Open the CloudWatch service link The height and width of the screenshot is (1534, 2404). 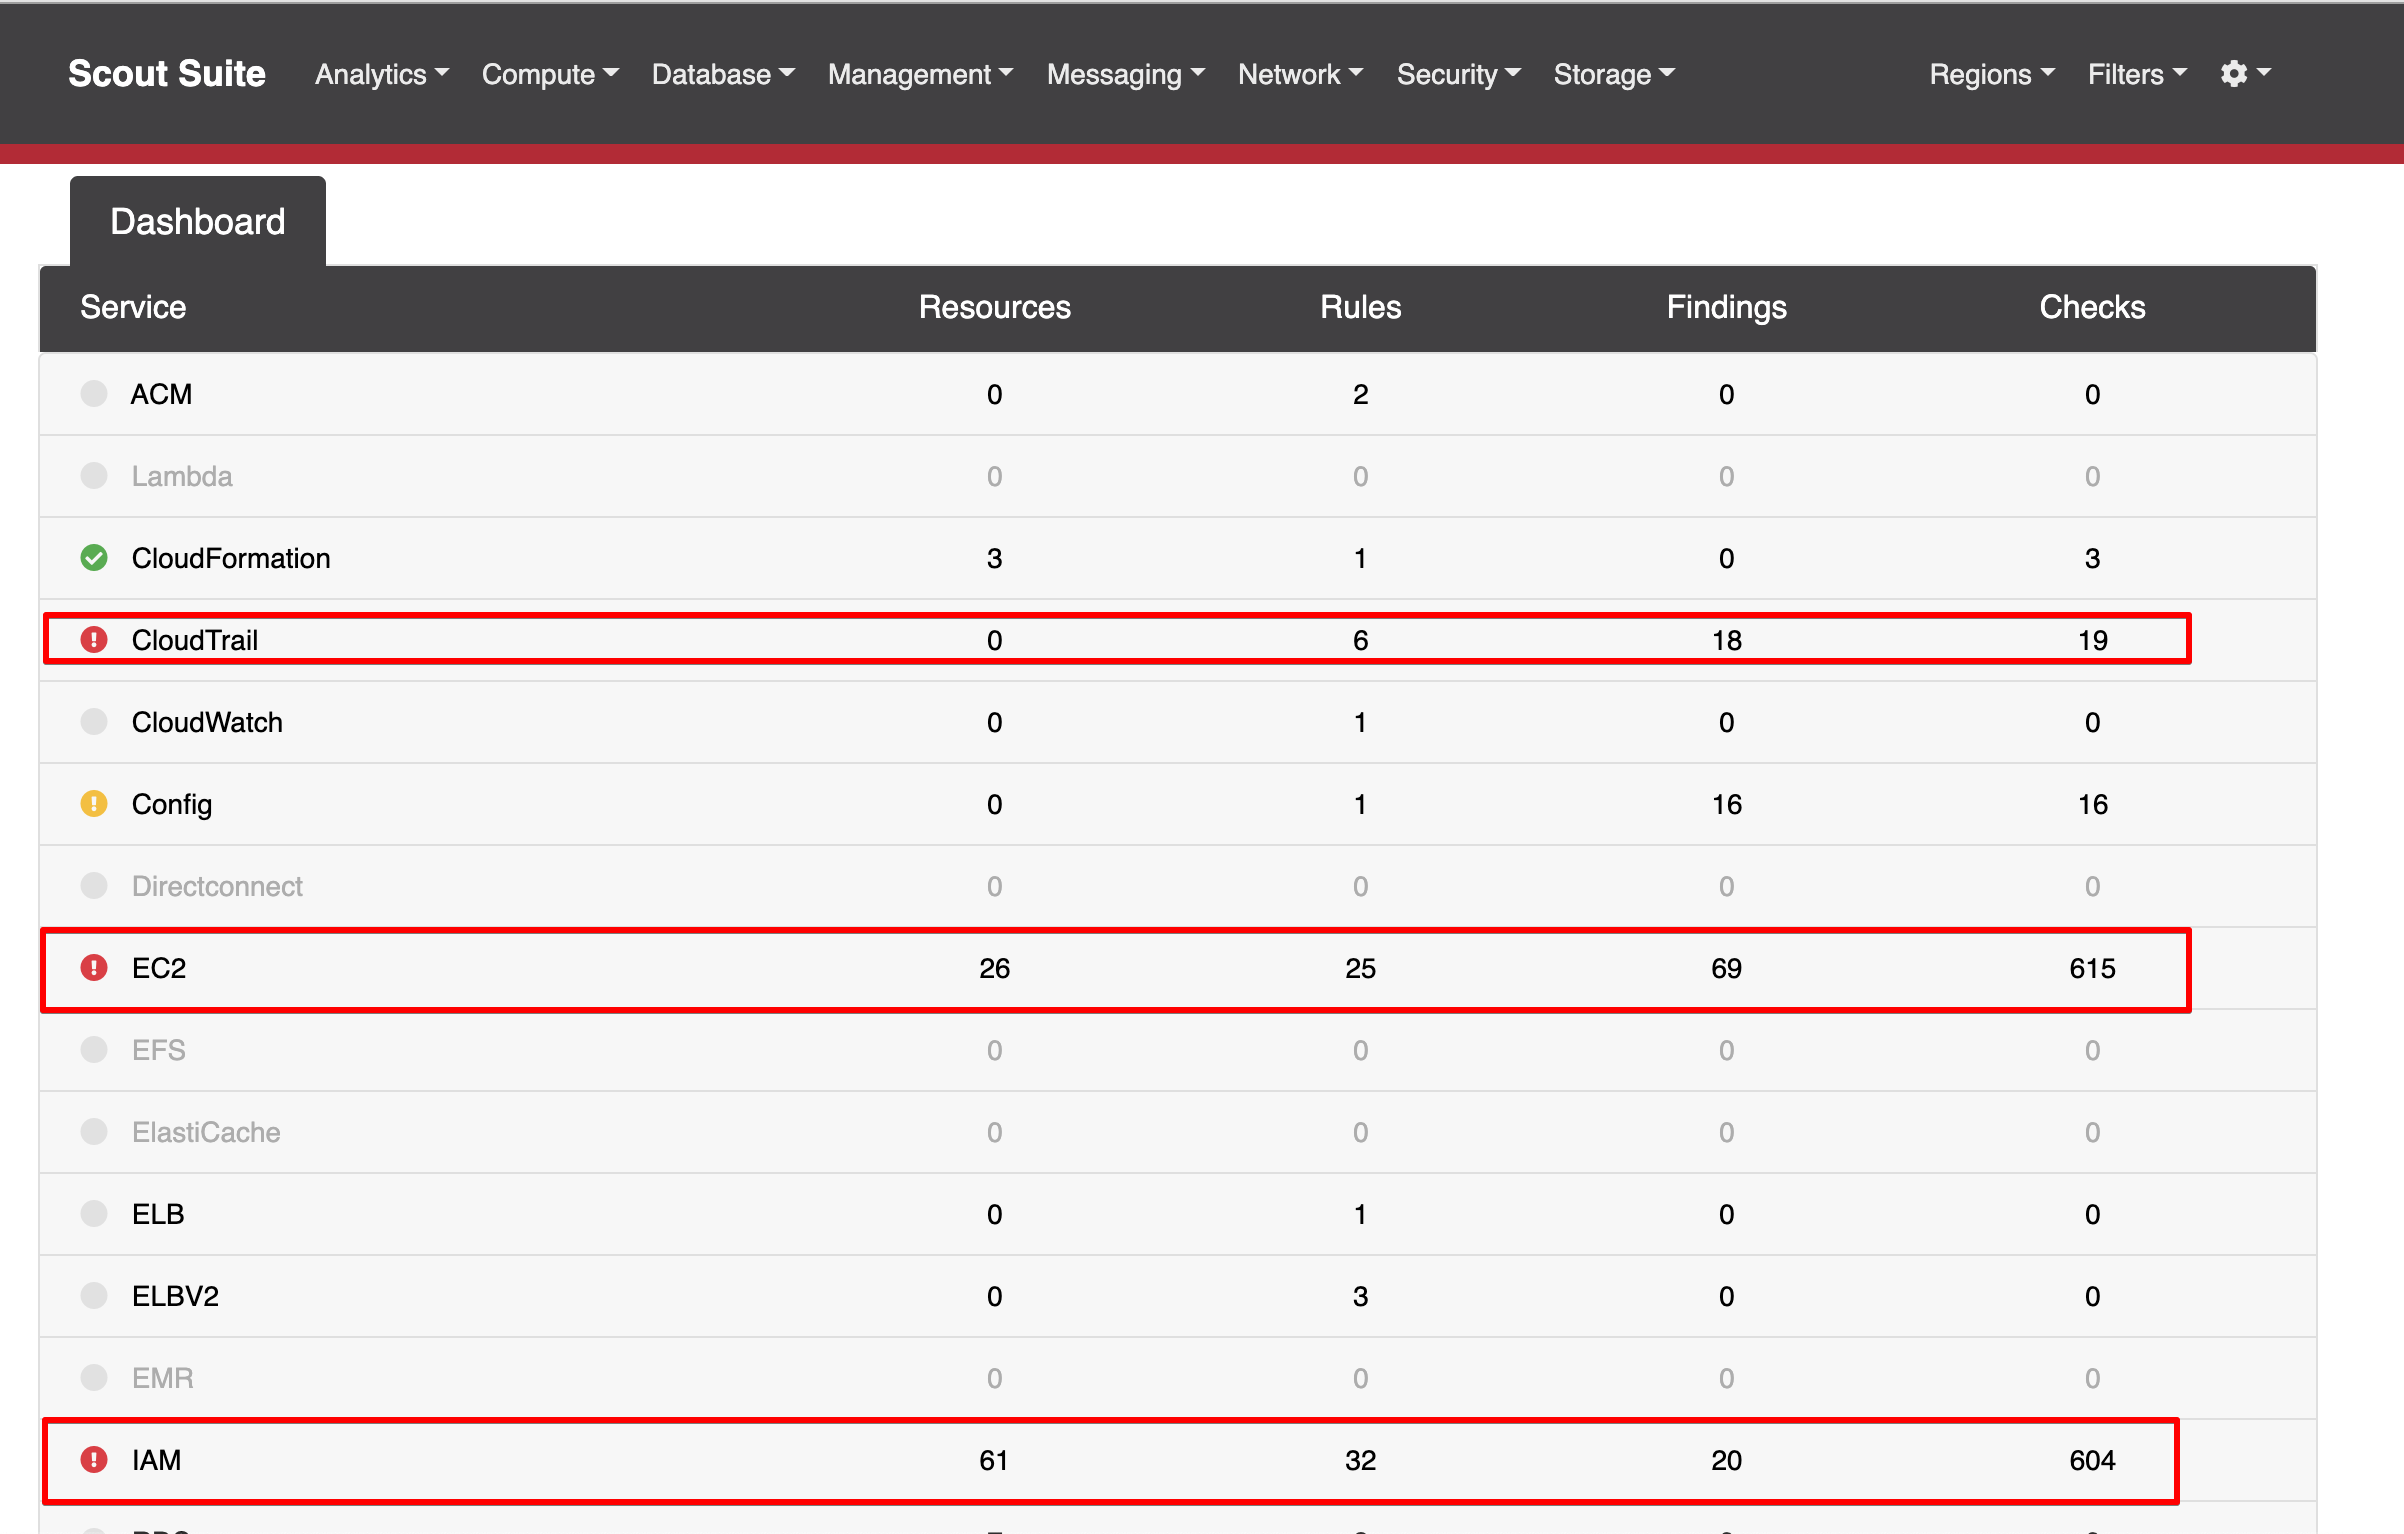tap(207, 722)
